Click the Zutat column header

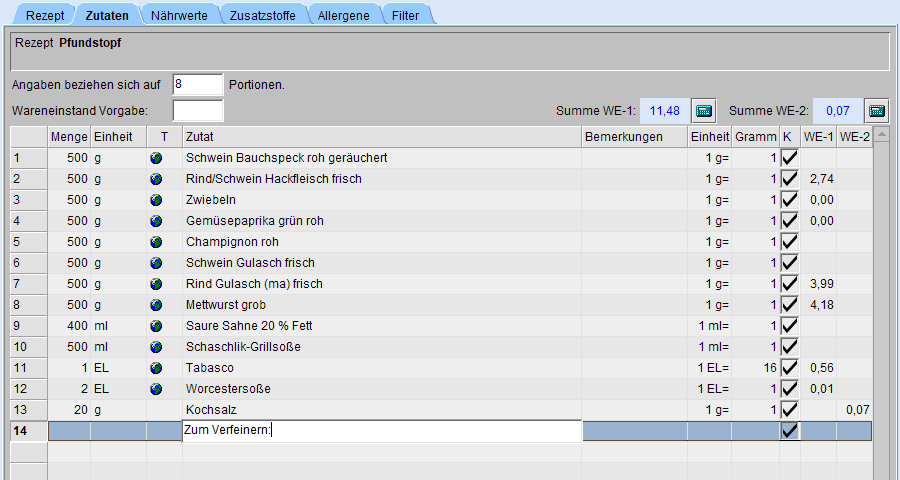pyautogui.click(x=380, y=137)
